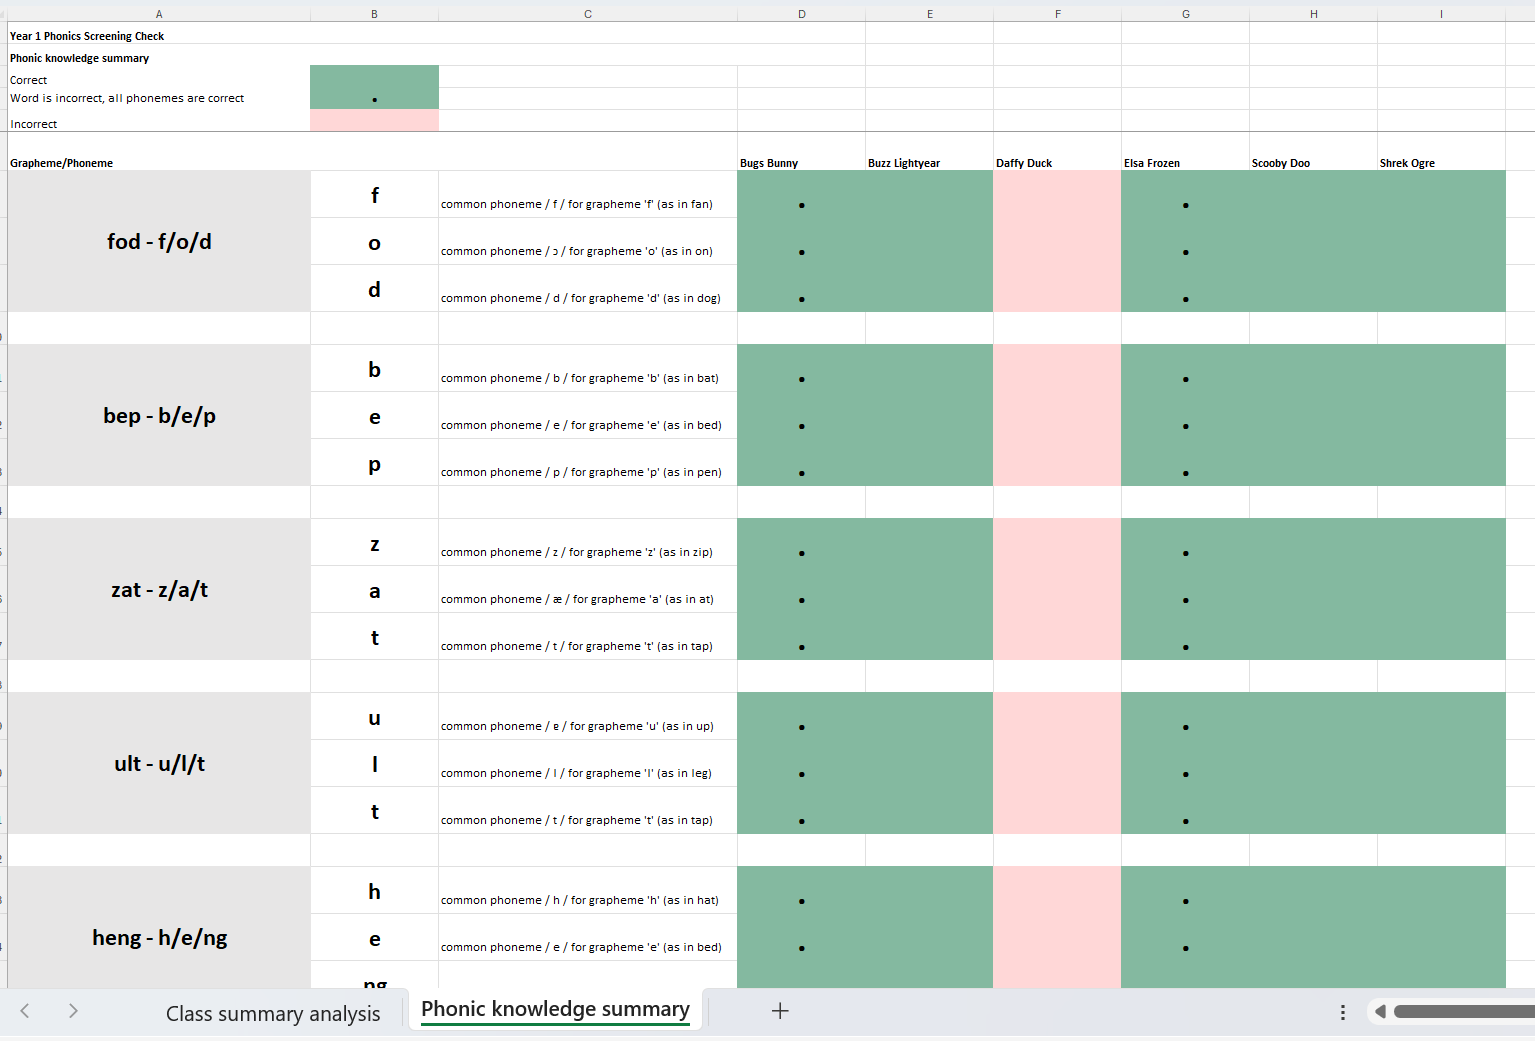Click the 'bep - b/e/p' word cell
1535x1041 pixels.
(x=159, y=415)
